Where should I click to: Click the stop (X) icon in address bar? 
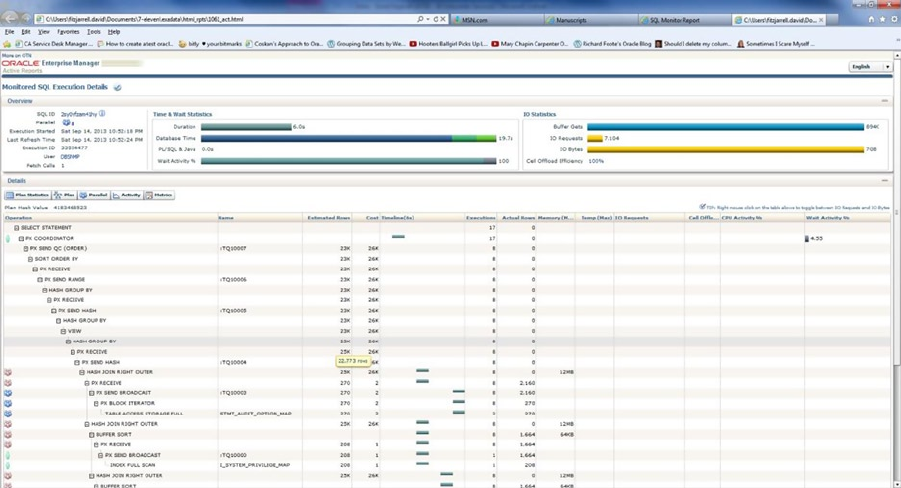click(443, 19)
